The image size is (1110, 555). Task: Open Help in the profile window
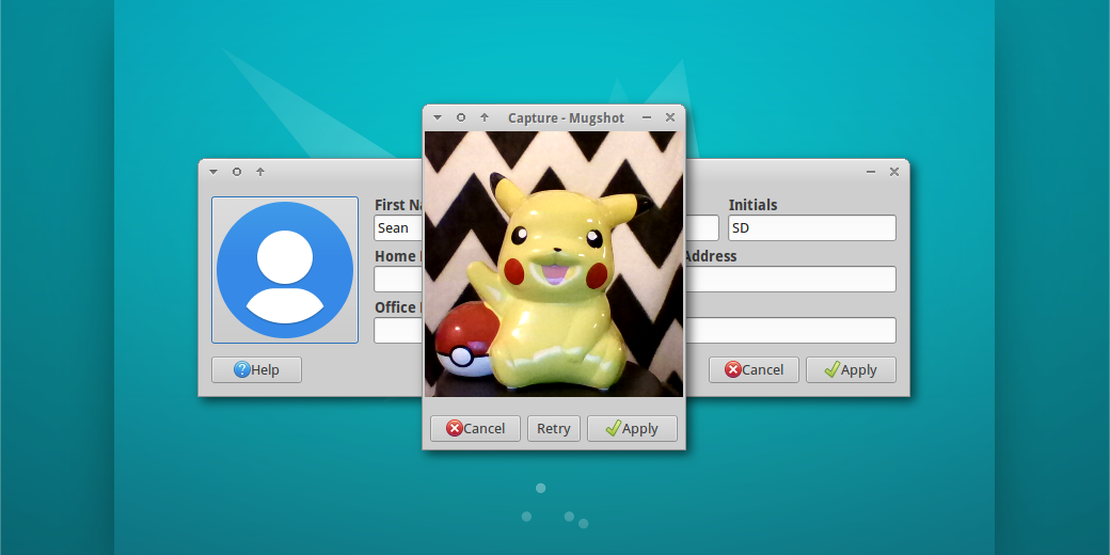[x=256, y=370]
